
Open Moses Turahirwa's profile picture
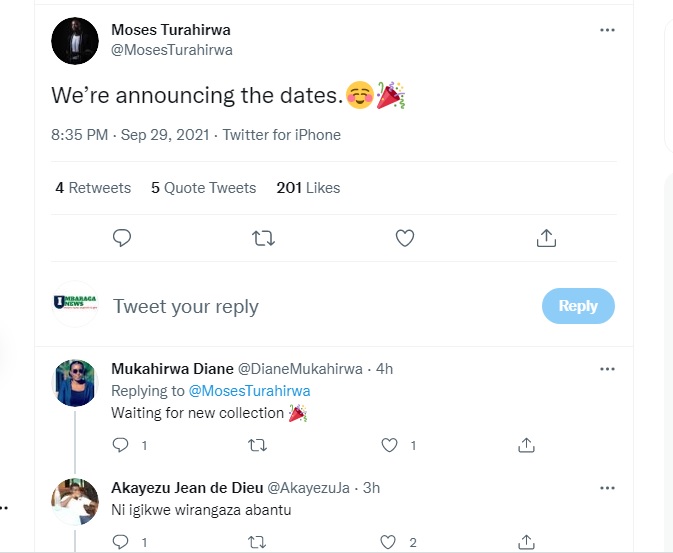pos(75,41)
